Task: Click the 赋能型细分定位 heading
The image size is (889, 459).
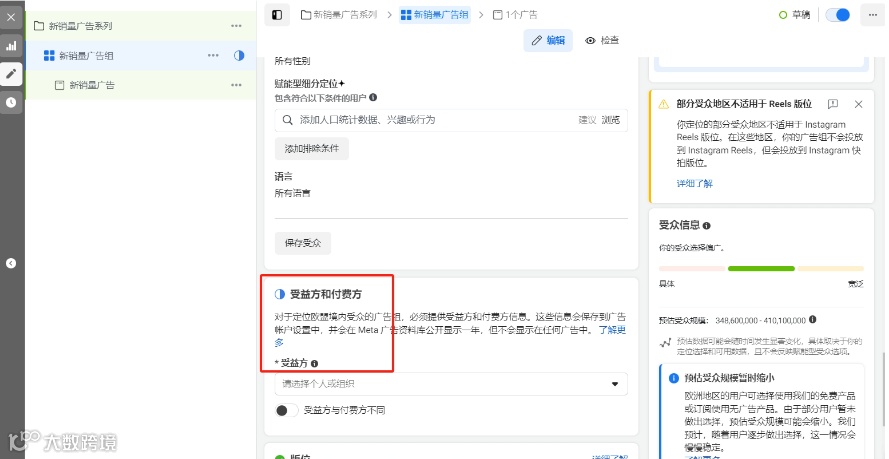Action: tap(310, 83)
